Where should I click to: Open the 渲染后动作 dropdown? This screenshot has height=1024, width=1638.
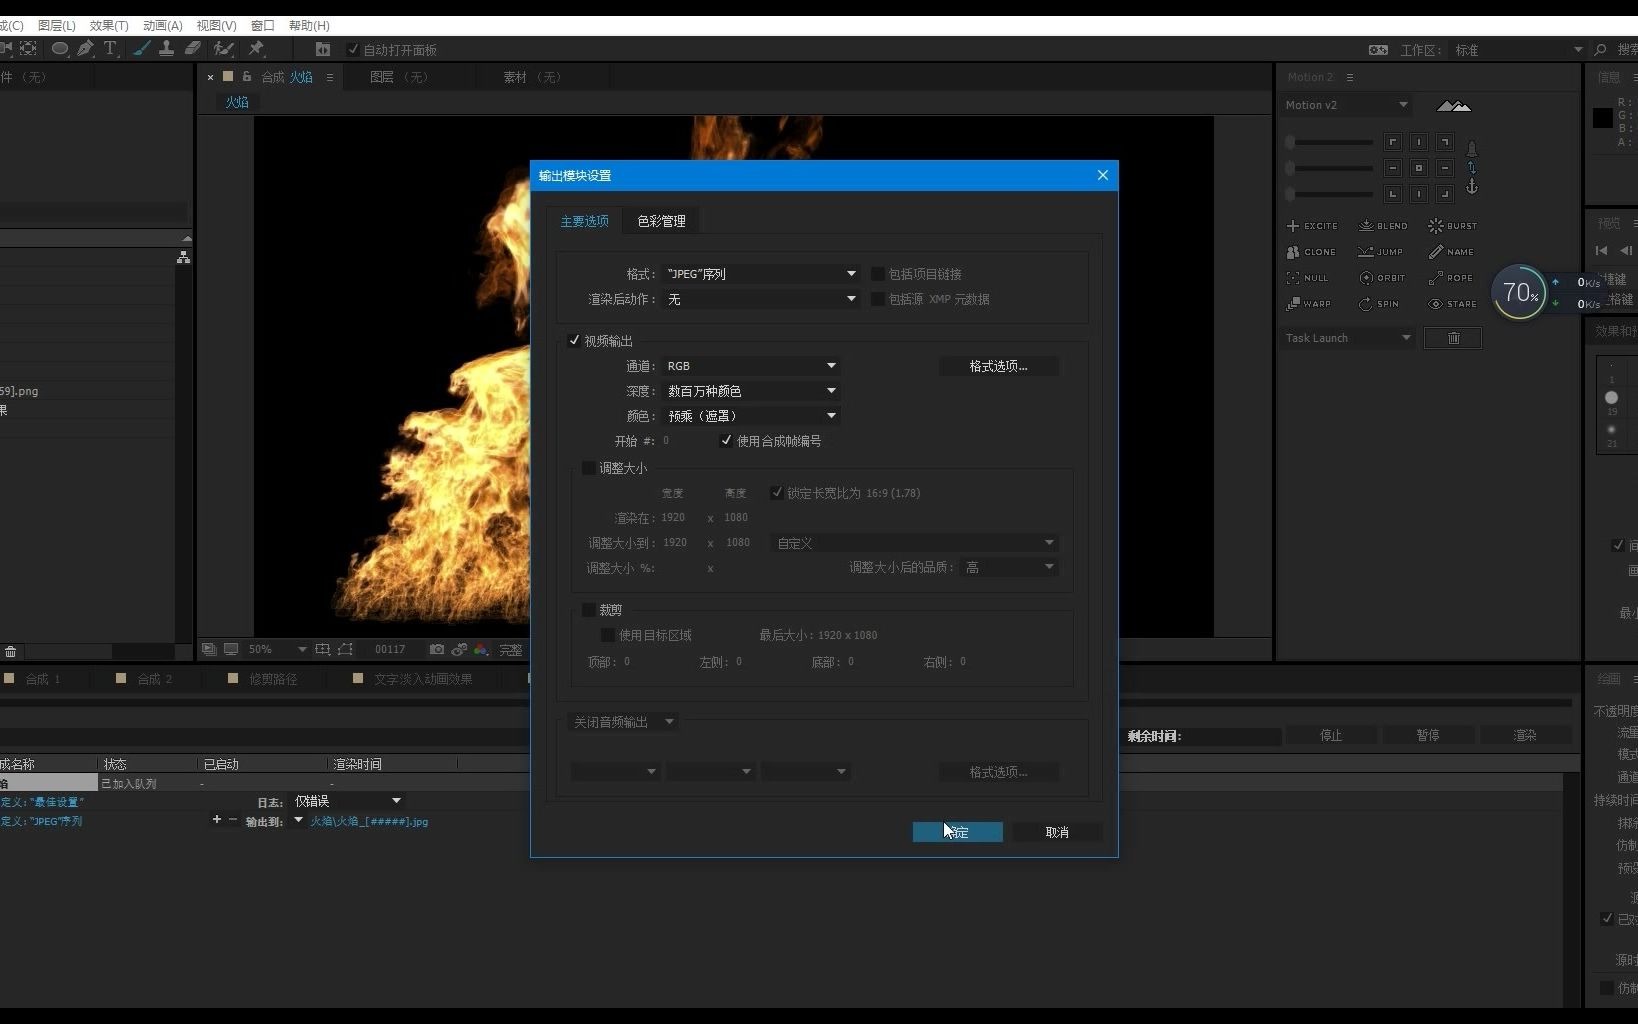(761, 299)
